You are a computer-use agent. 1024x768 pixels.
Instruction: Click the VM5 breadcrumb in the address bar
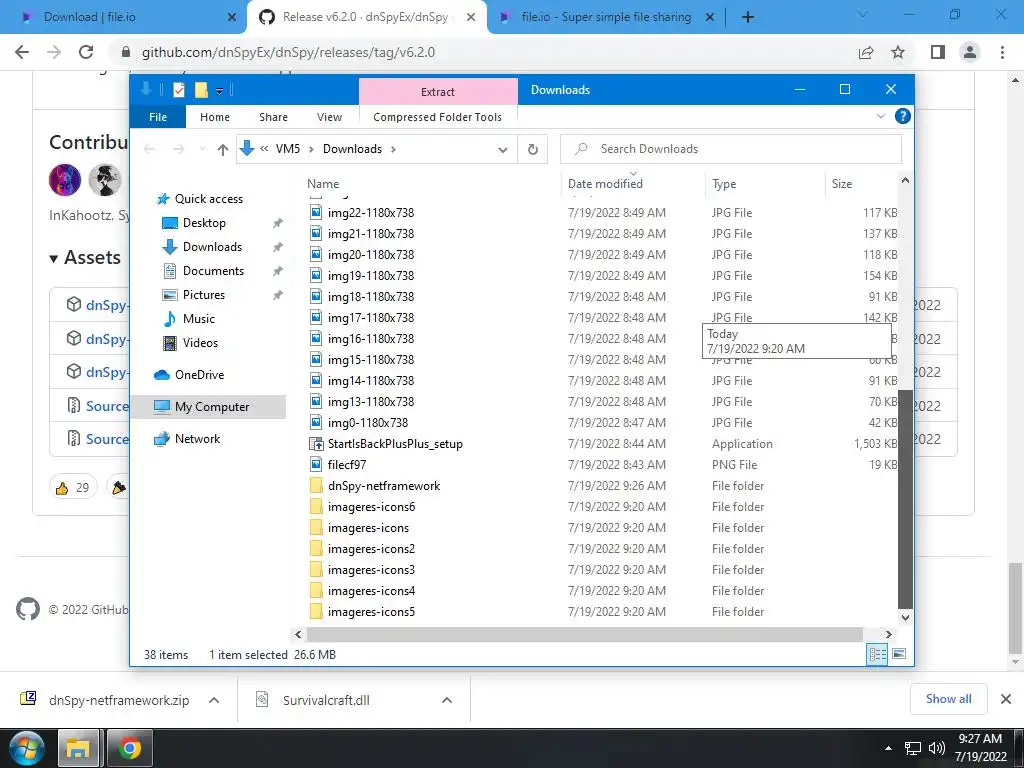coord(288,149)
